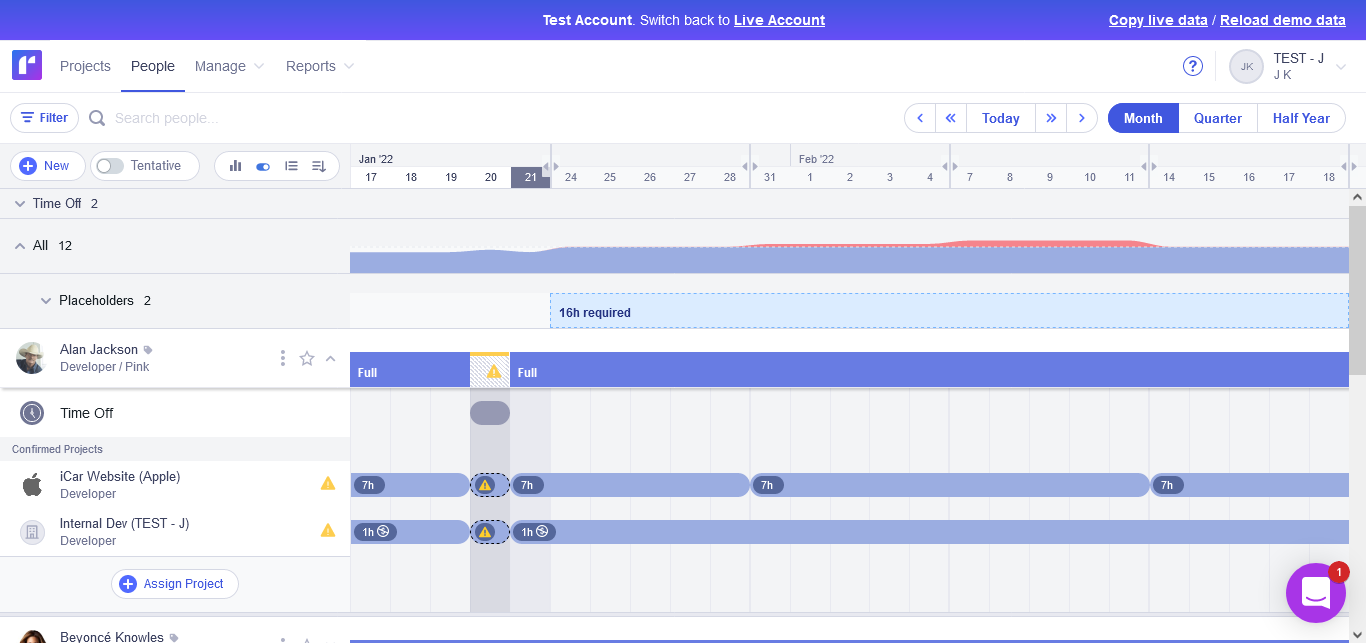Open the sort order icon
This screenshot has height=643, width=1366.
tap(319, 166)
